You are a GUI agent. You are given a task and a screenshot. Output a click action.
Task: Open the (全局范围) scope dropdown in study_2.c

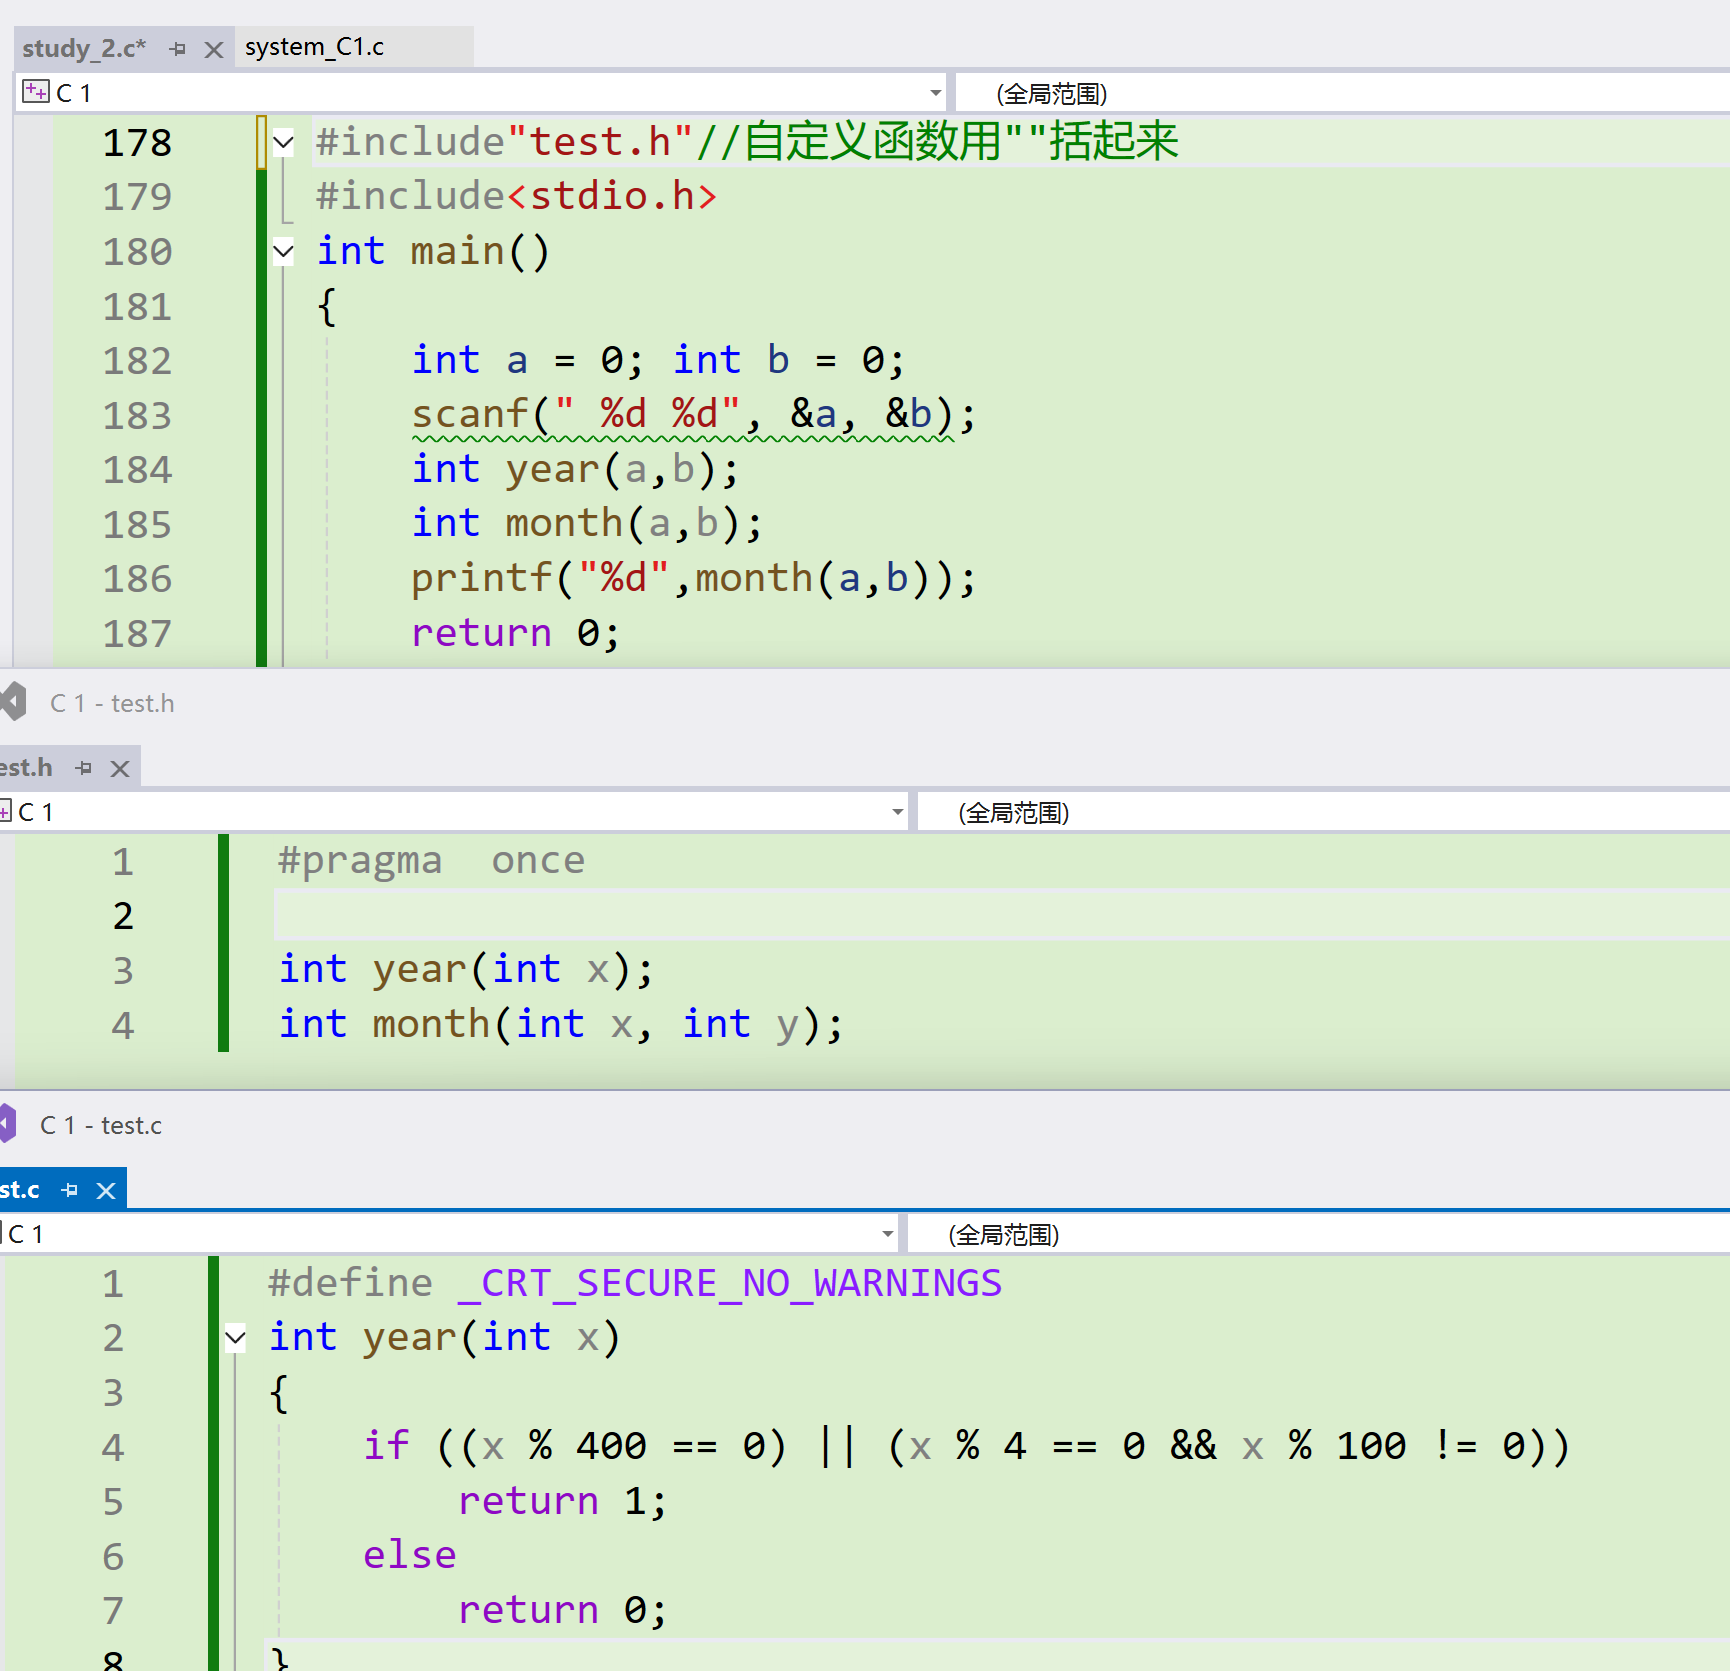pyautogui.click(x=1342, y=93)
